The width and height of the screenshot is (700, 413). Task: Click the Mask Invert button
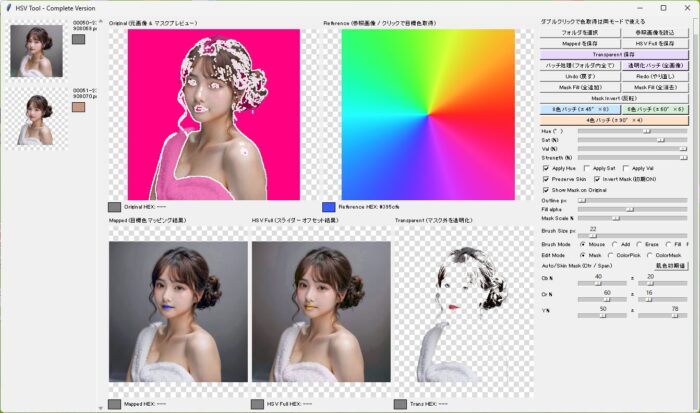[x=614, y=98]
